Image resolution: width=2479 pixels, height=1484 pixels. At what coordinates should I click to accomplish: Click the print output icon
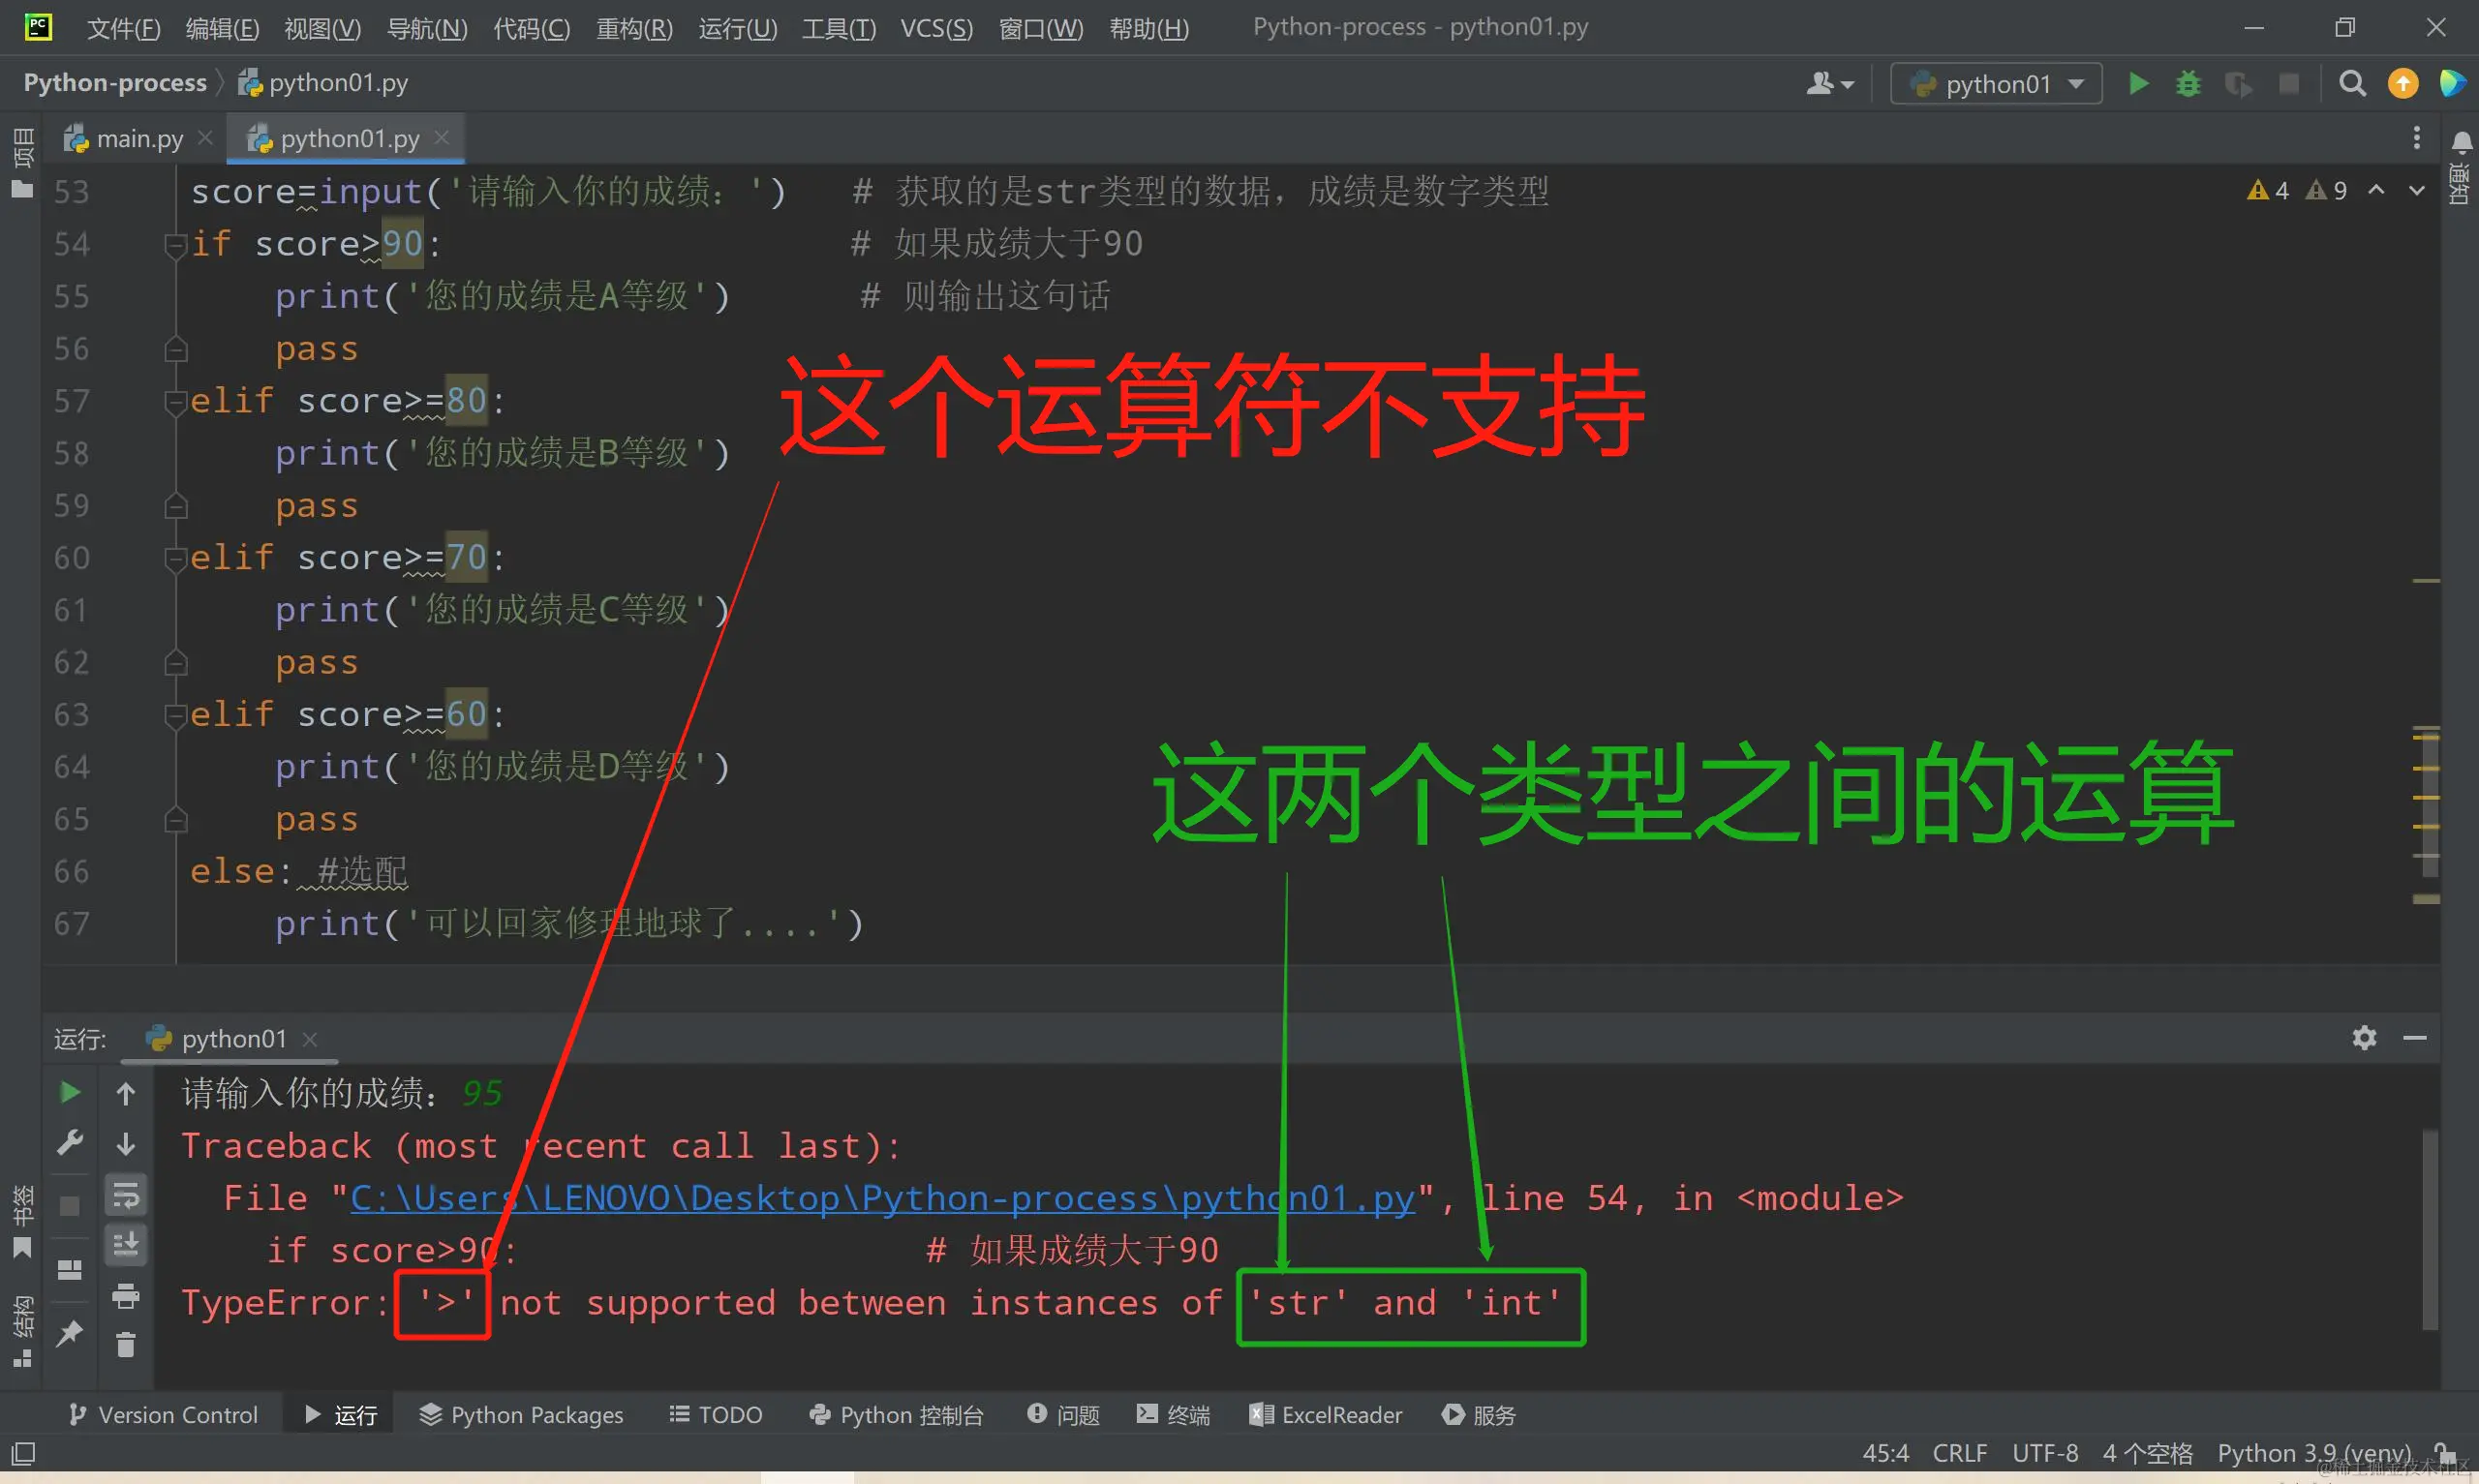pyautogui.click(x=125, y=1296)
